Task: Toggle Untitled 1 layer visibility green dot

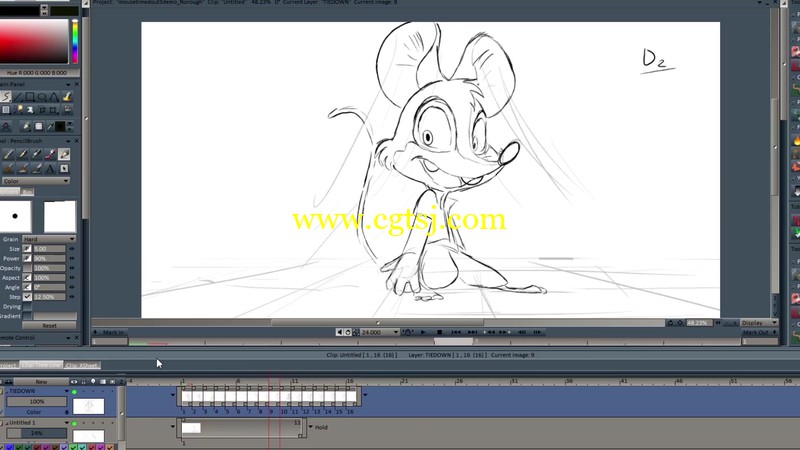Action: coord(74,423)
